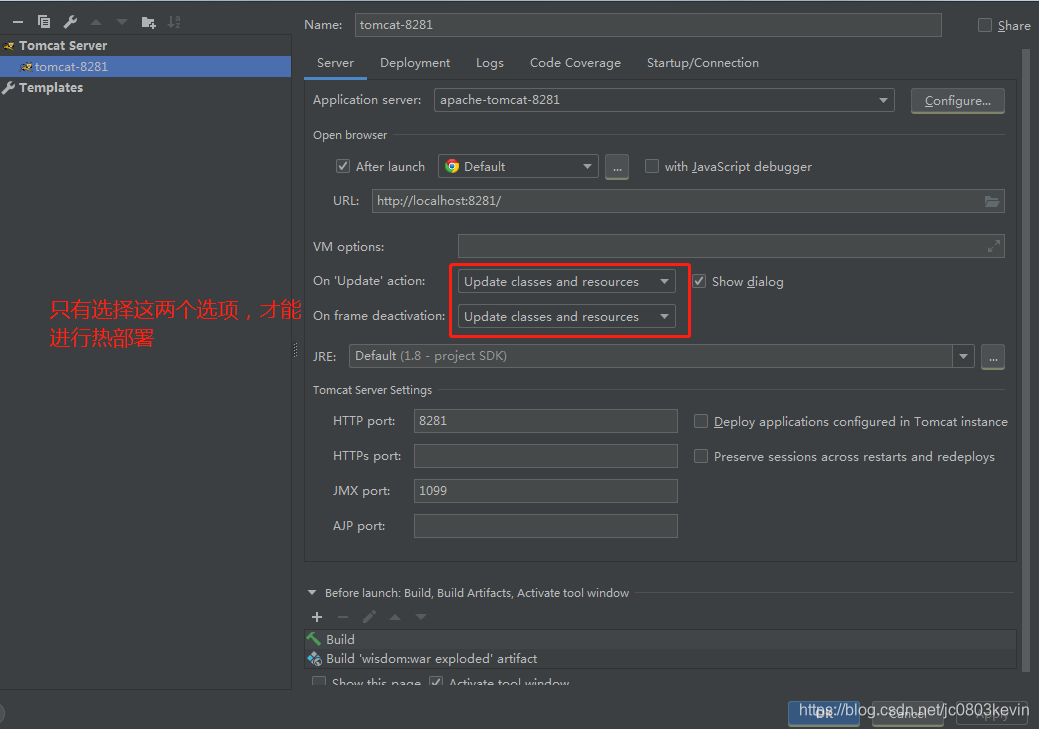Screen dimensions: 1039x729
Task: Open edit defaults wrench icon
Action: (70, 22)
